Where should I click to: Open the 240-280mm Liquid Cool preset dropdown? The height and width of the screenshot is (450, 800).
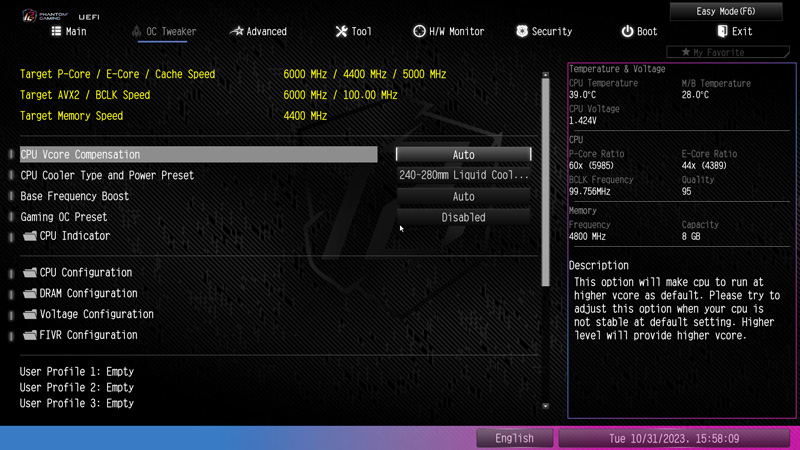click(x=463, y=175)
